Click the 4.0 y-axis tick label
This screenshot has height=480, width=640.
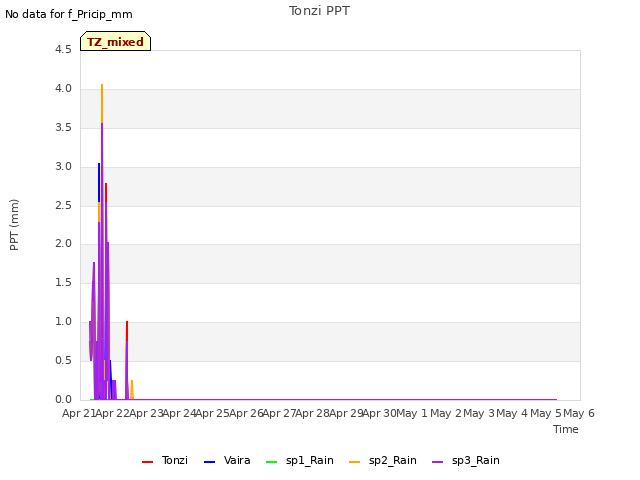[63, 89]
